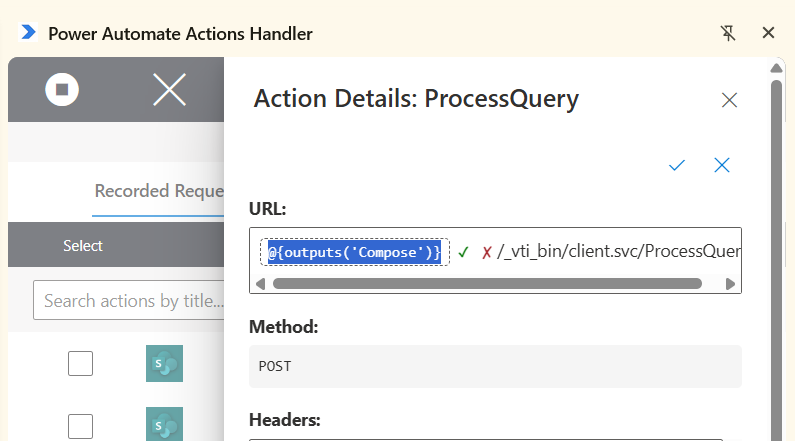Select the @{outputs('Compose')} expression token
This screenshot has width=795, height=441.
[354, 252]
